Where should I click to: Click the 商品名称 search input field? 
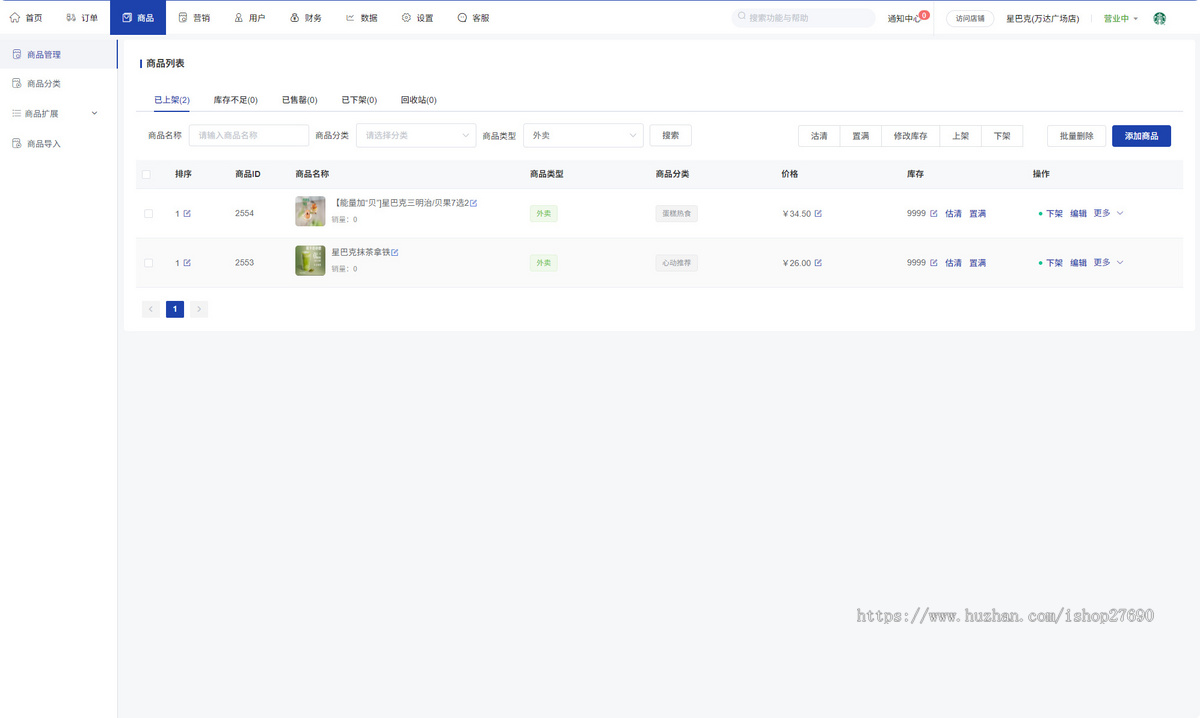249,135
